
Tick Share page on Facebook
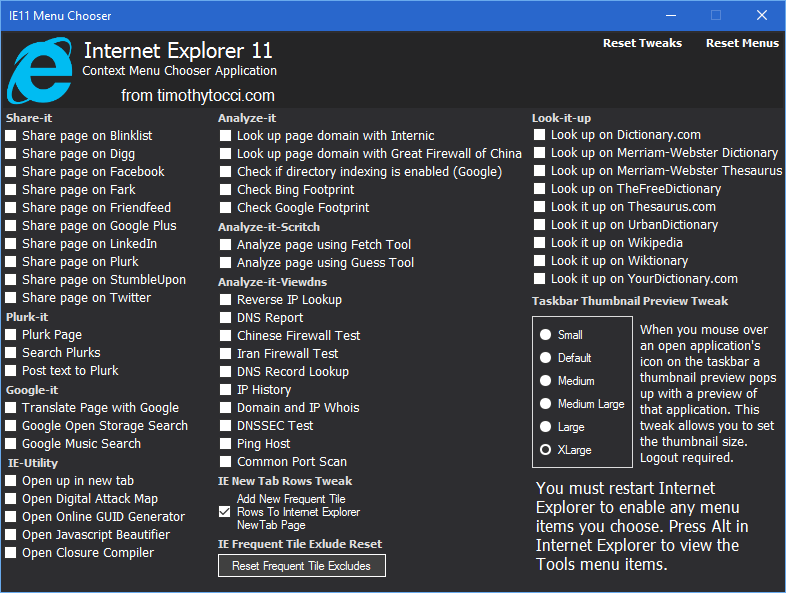point(11,172)
